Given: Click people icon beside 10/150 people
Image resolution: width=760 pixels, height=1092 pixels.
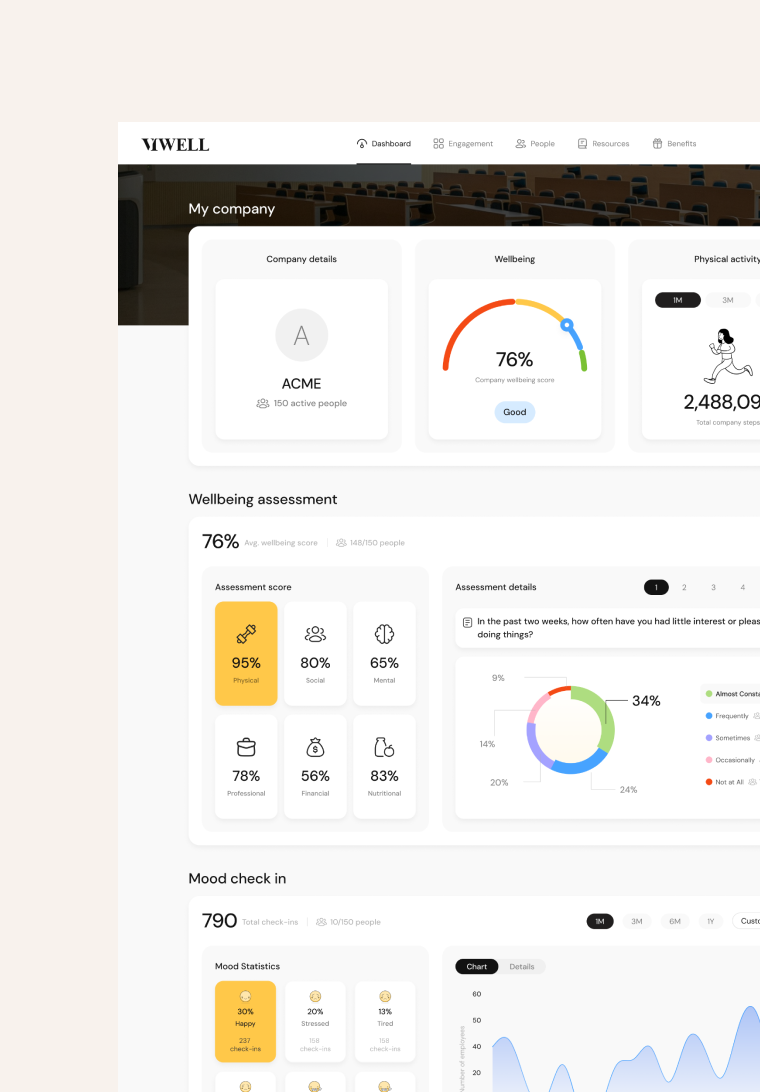Looking at the screenshot, I should click(x=321, y=922).
